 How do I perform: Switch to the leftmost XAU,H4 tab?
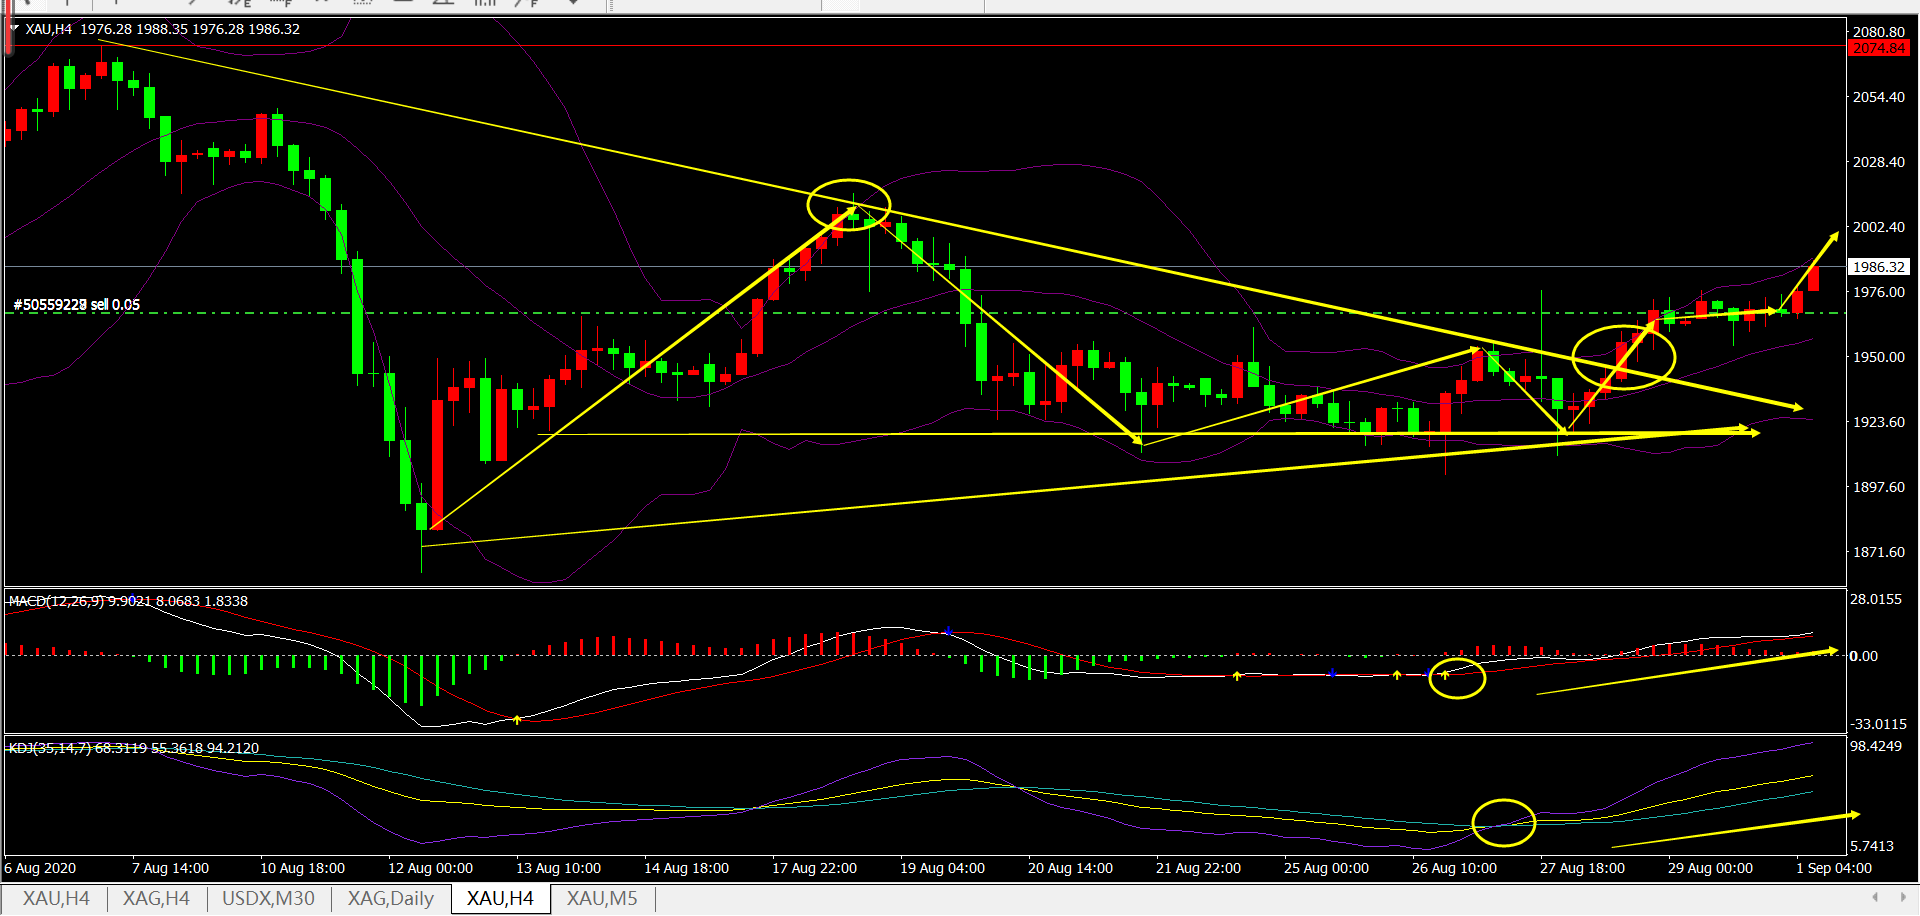coord(56,898)
